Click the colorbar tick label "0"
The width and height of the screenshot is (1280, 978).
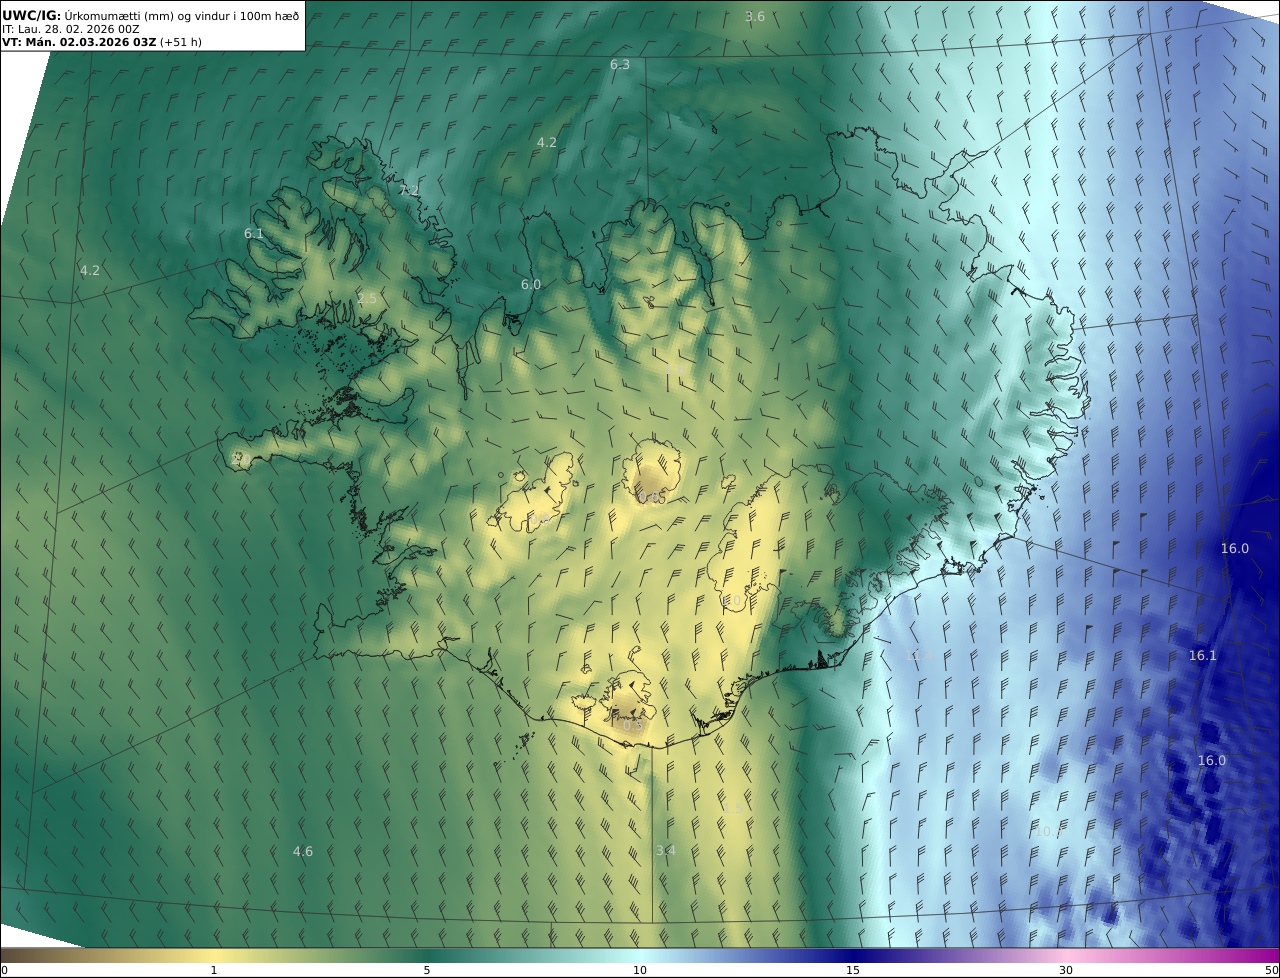point(4,970)
